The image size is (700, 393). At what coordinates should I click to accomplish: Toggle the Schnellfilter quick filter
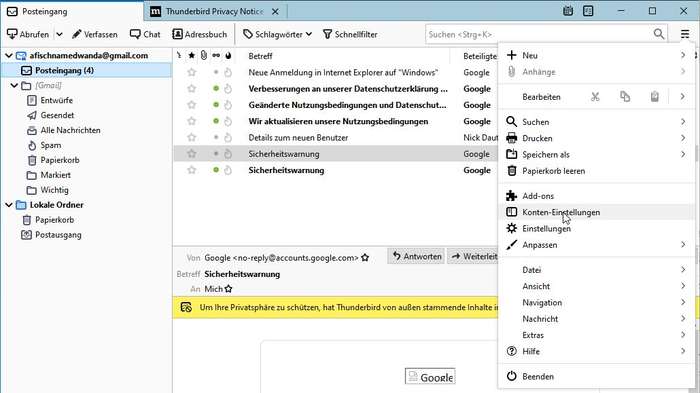[x=350, y=34]
